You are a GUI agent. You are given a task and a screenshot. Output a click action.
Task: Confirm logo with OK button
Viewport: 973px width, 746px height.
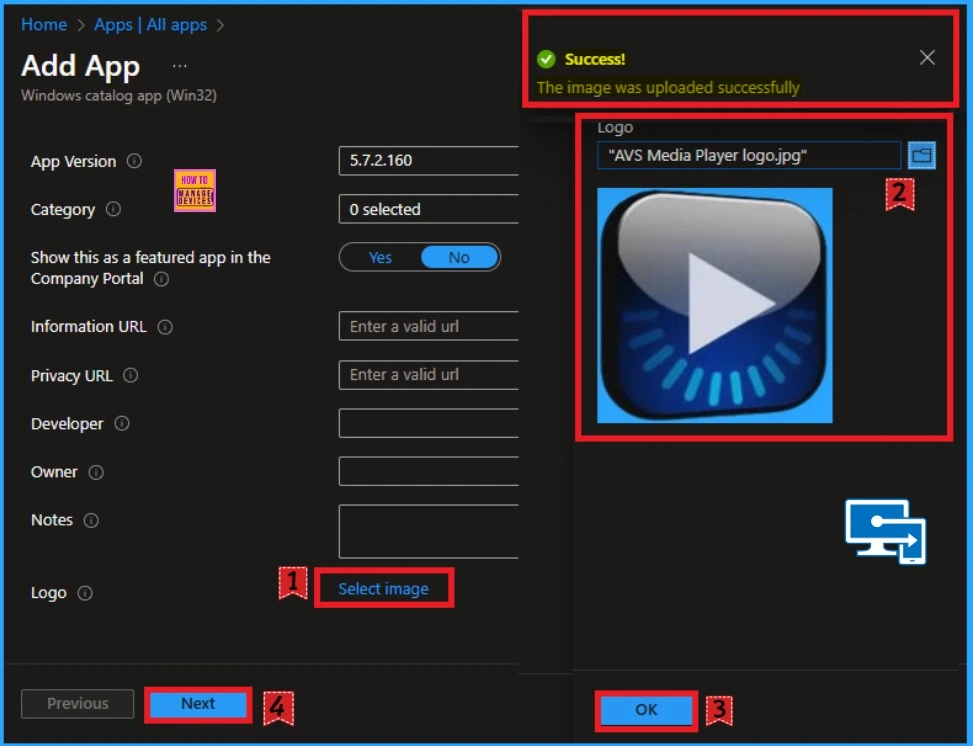646,709
